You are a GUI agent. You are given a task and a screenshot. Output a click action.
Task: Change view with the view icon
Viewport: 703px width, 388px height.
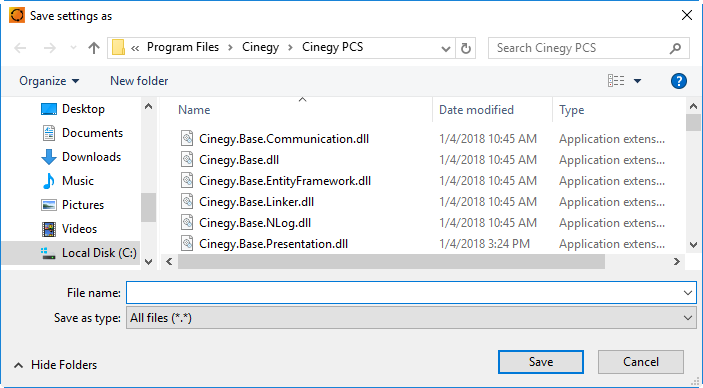616,81
